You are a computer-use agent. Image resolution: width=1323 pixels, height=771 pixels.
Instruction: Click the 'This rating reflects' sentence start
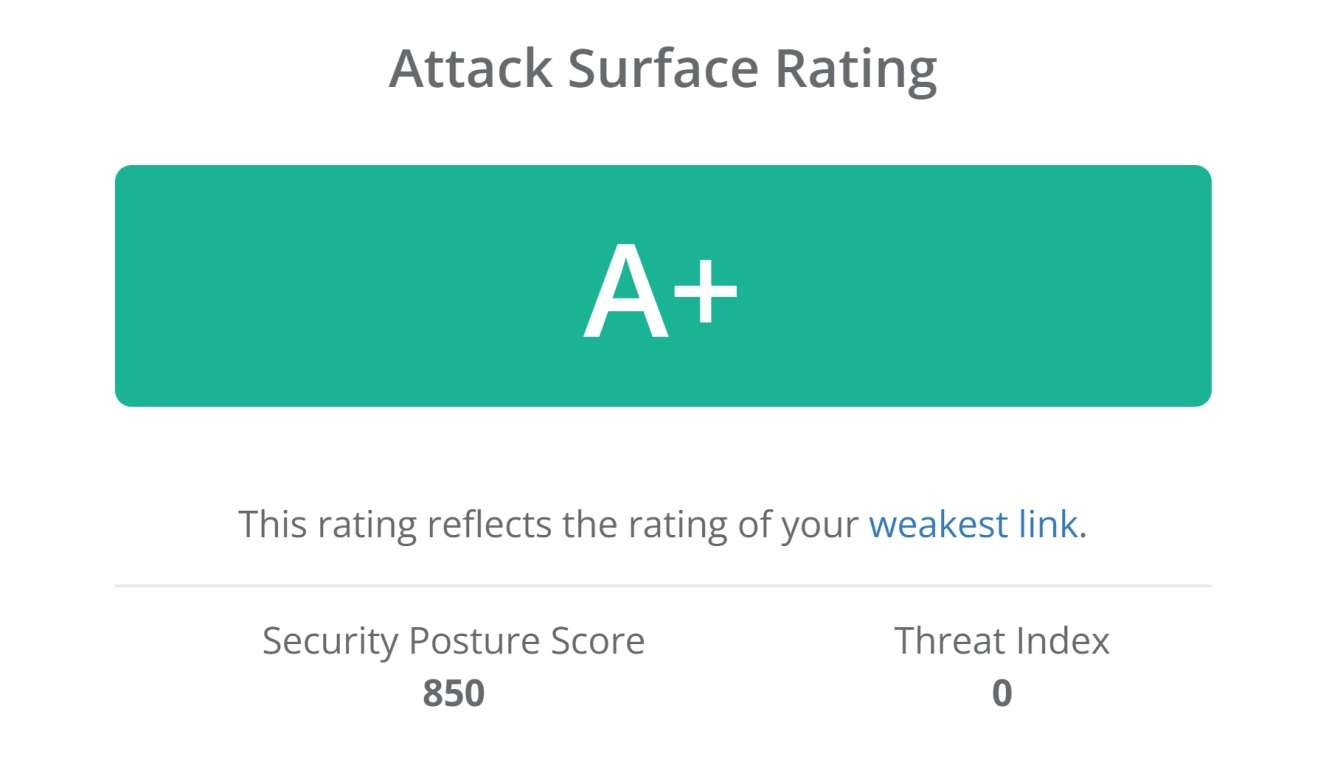[x=330, y=524]
